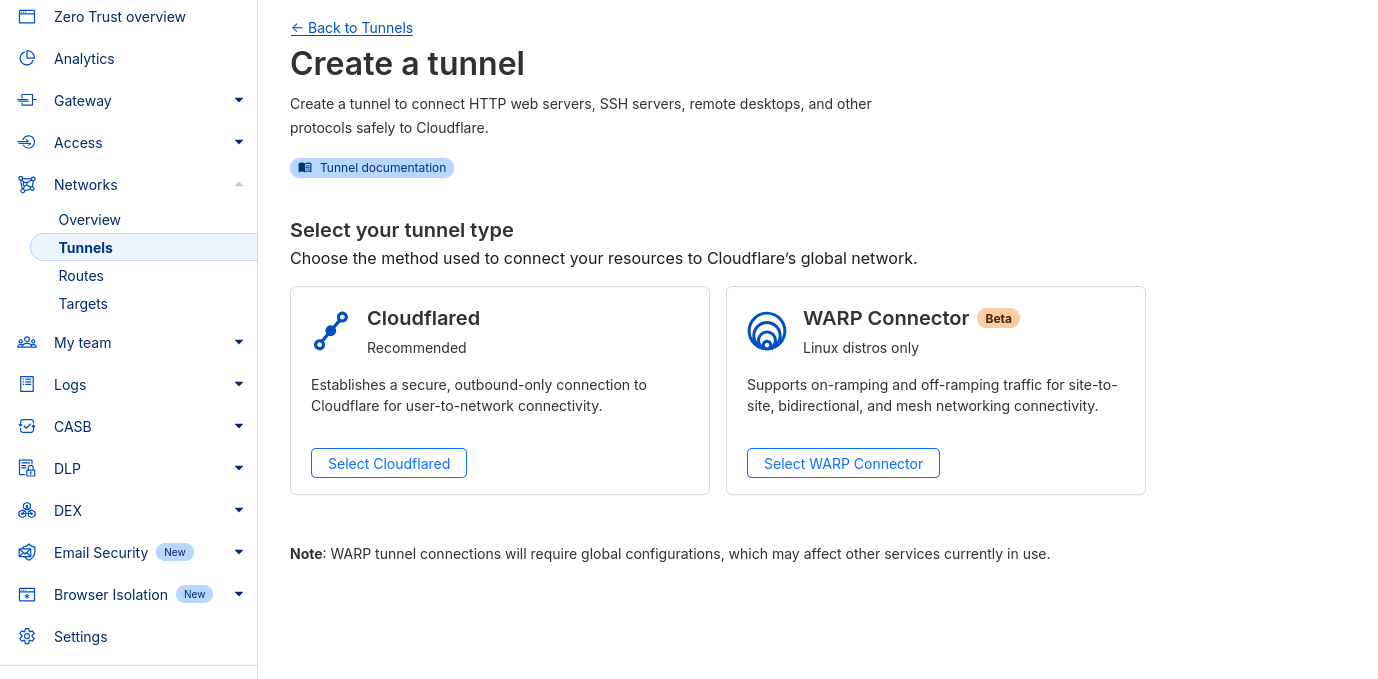Click the My team people icon
This screenshot has width=1378, height=679.
[27, 343]
